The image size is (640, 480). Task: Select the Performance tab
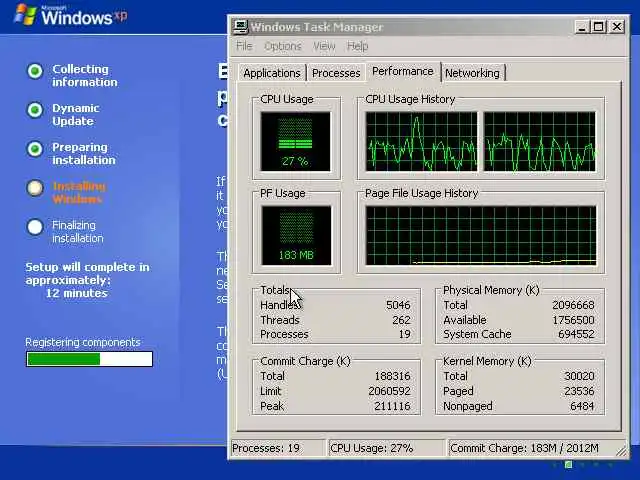[403, 71]
